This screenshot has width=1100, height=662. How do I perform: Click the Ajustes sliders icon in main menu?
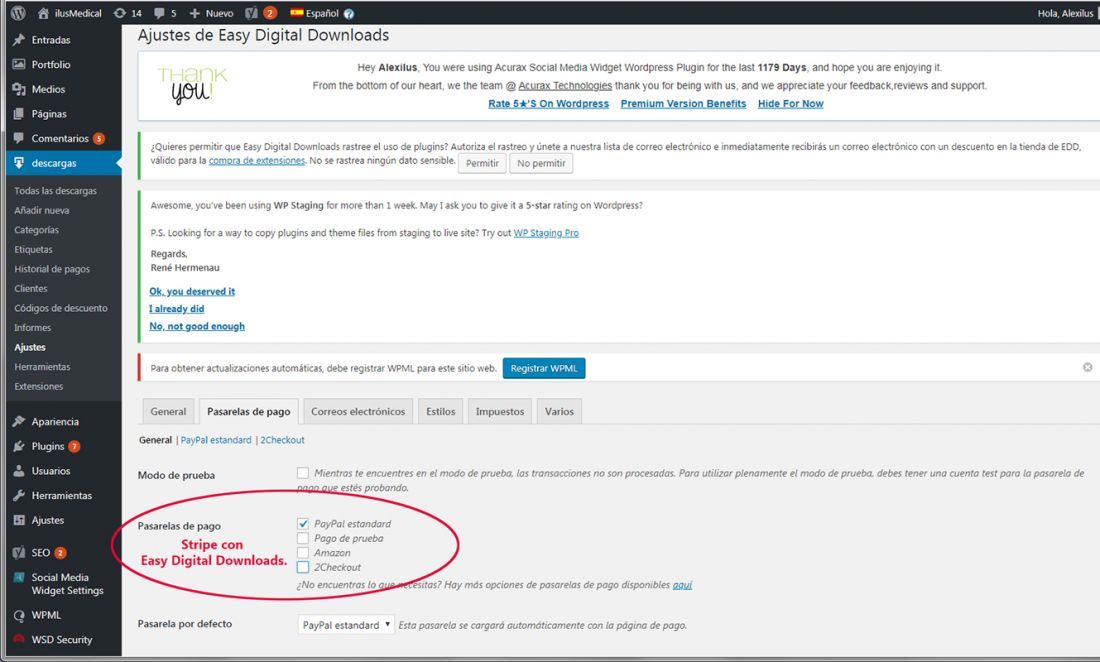point(19,520)
